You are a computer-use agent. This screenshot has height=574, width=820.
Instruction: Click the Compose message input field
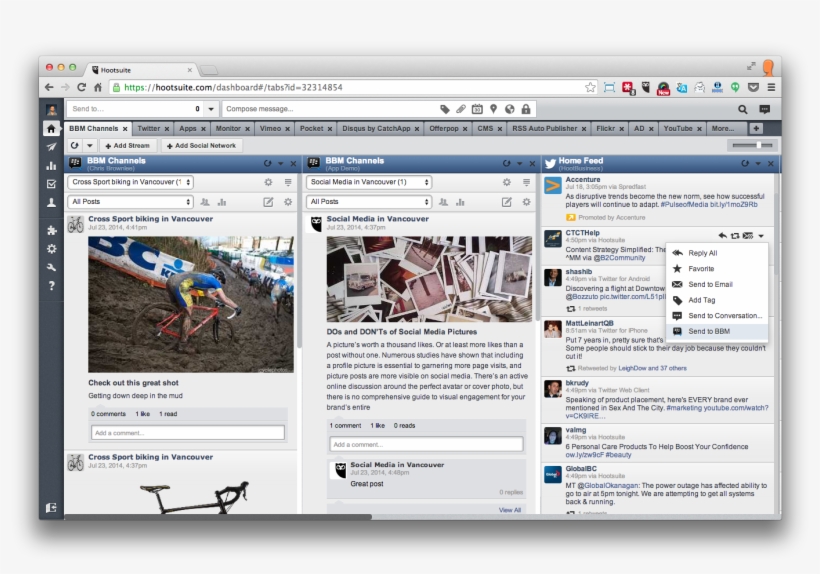click(x=329, y=109)
